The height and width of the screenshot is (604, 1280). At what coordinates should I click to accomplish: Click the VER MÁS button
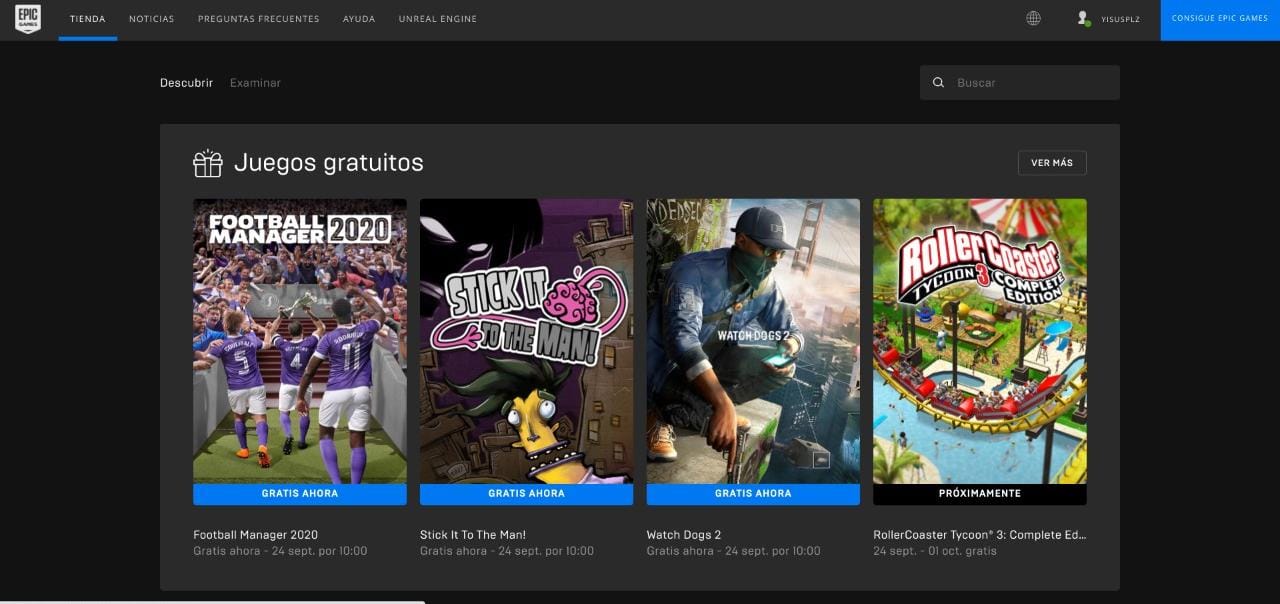pos(1052,163)
